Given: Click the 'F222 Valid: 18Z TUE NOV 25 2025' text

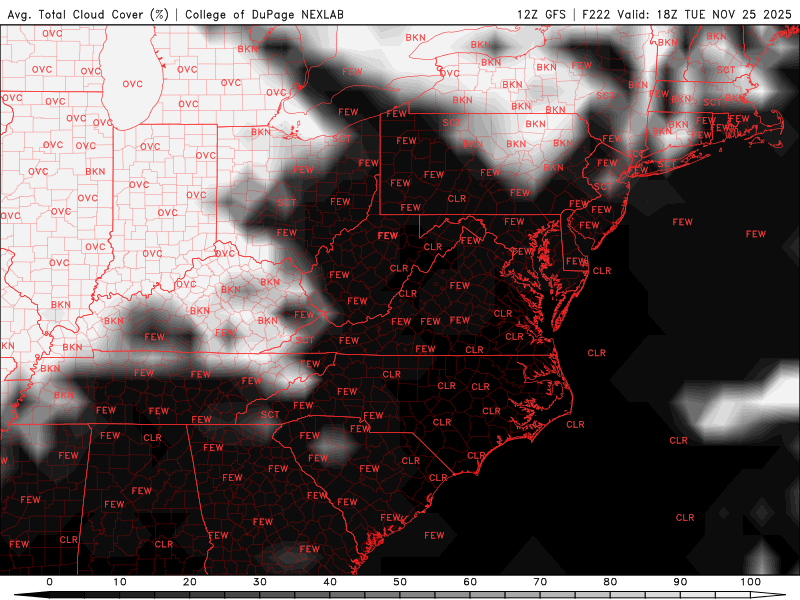Looking at the screenshot, I should point(687,14).
